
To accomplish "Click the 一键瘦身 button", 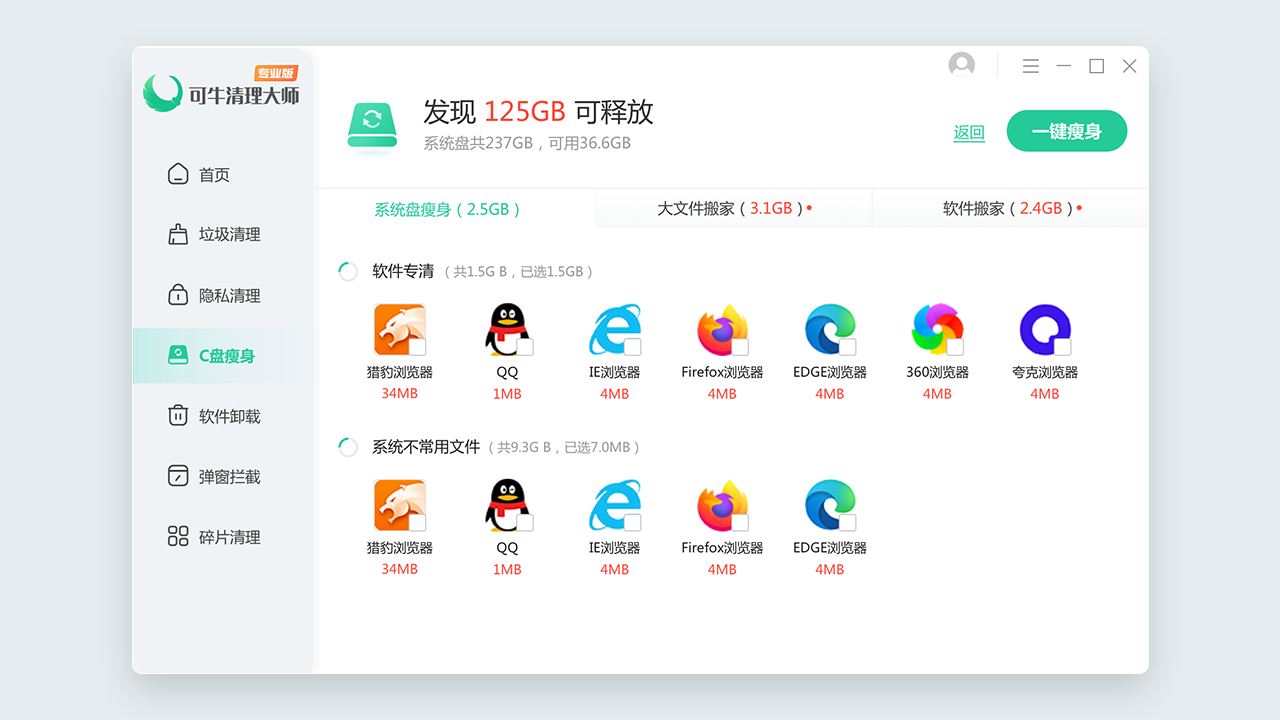I will tap(1067, 131).
